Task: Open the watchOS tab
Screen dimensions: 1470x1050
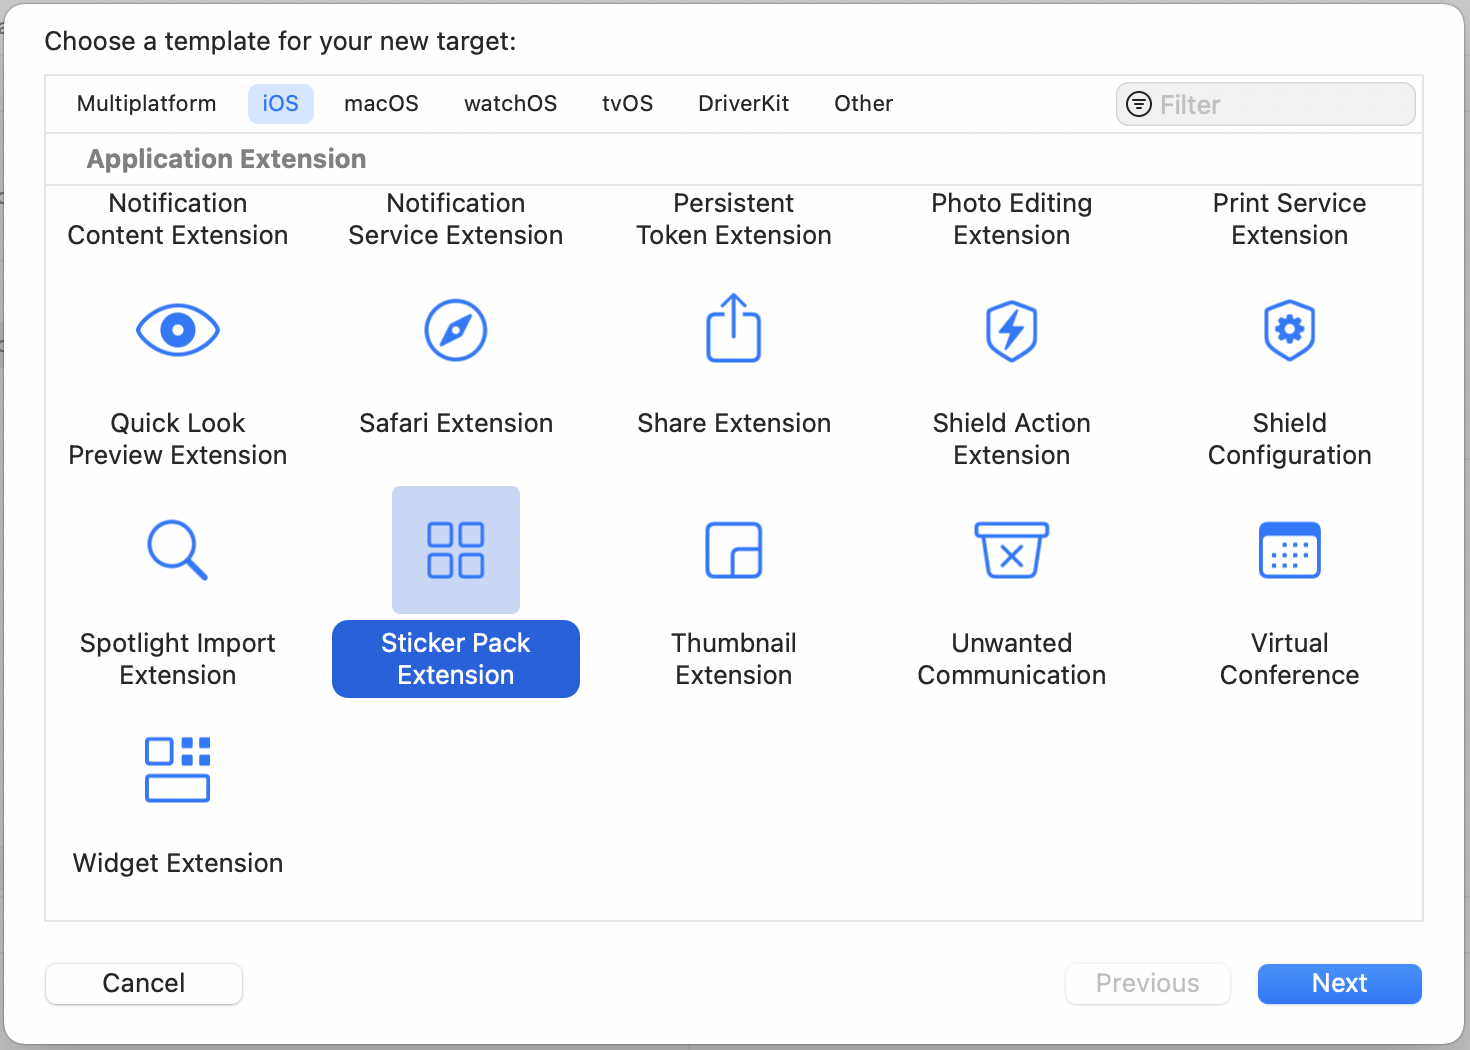Action: tap(510, 104)
